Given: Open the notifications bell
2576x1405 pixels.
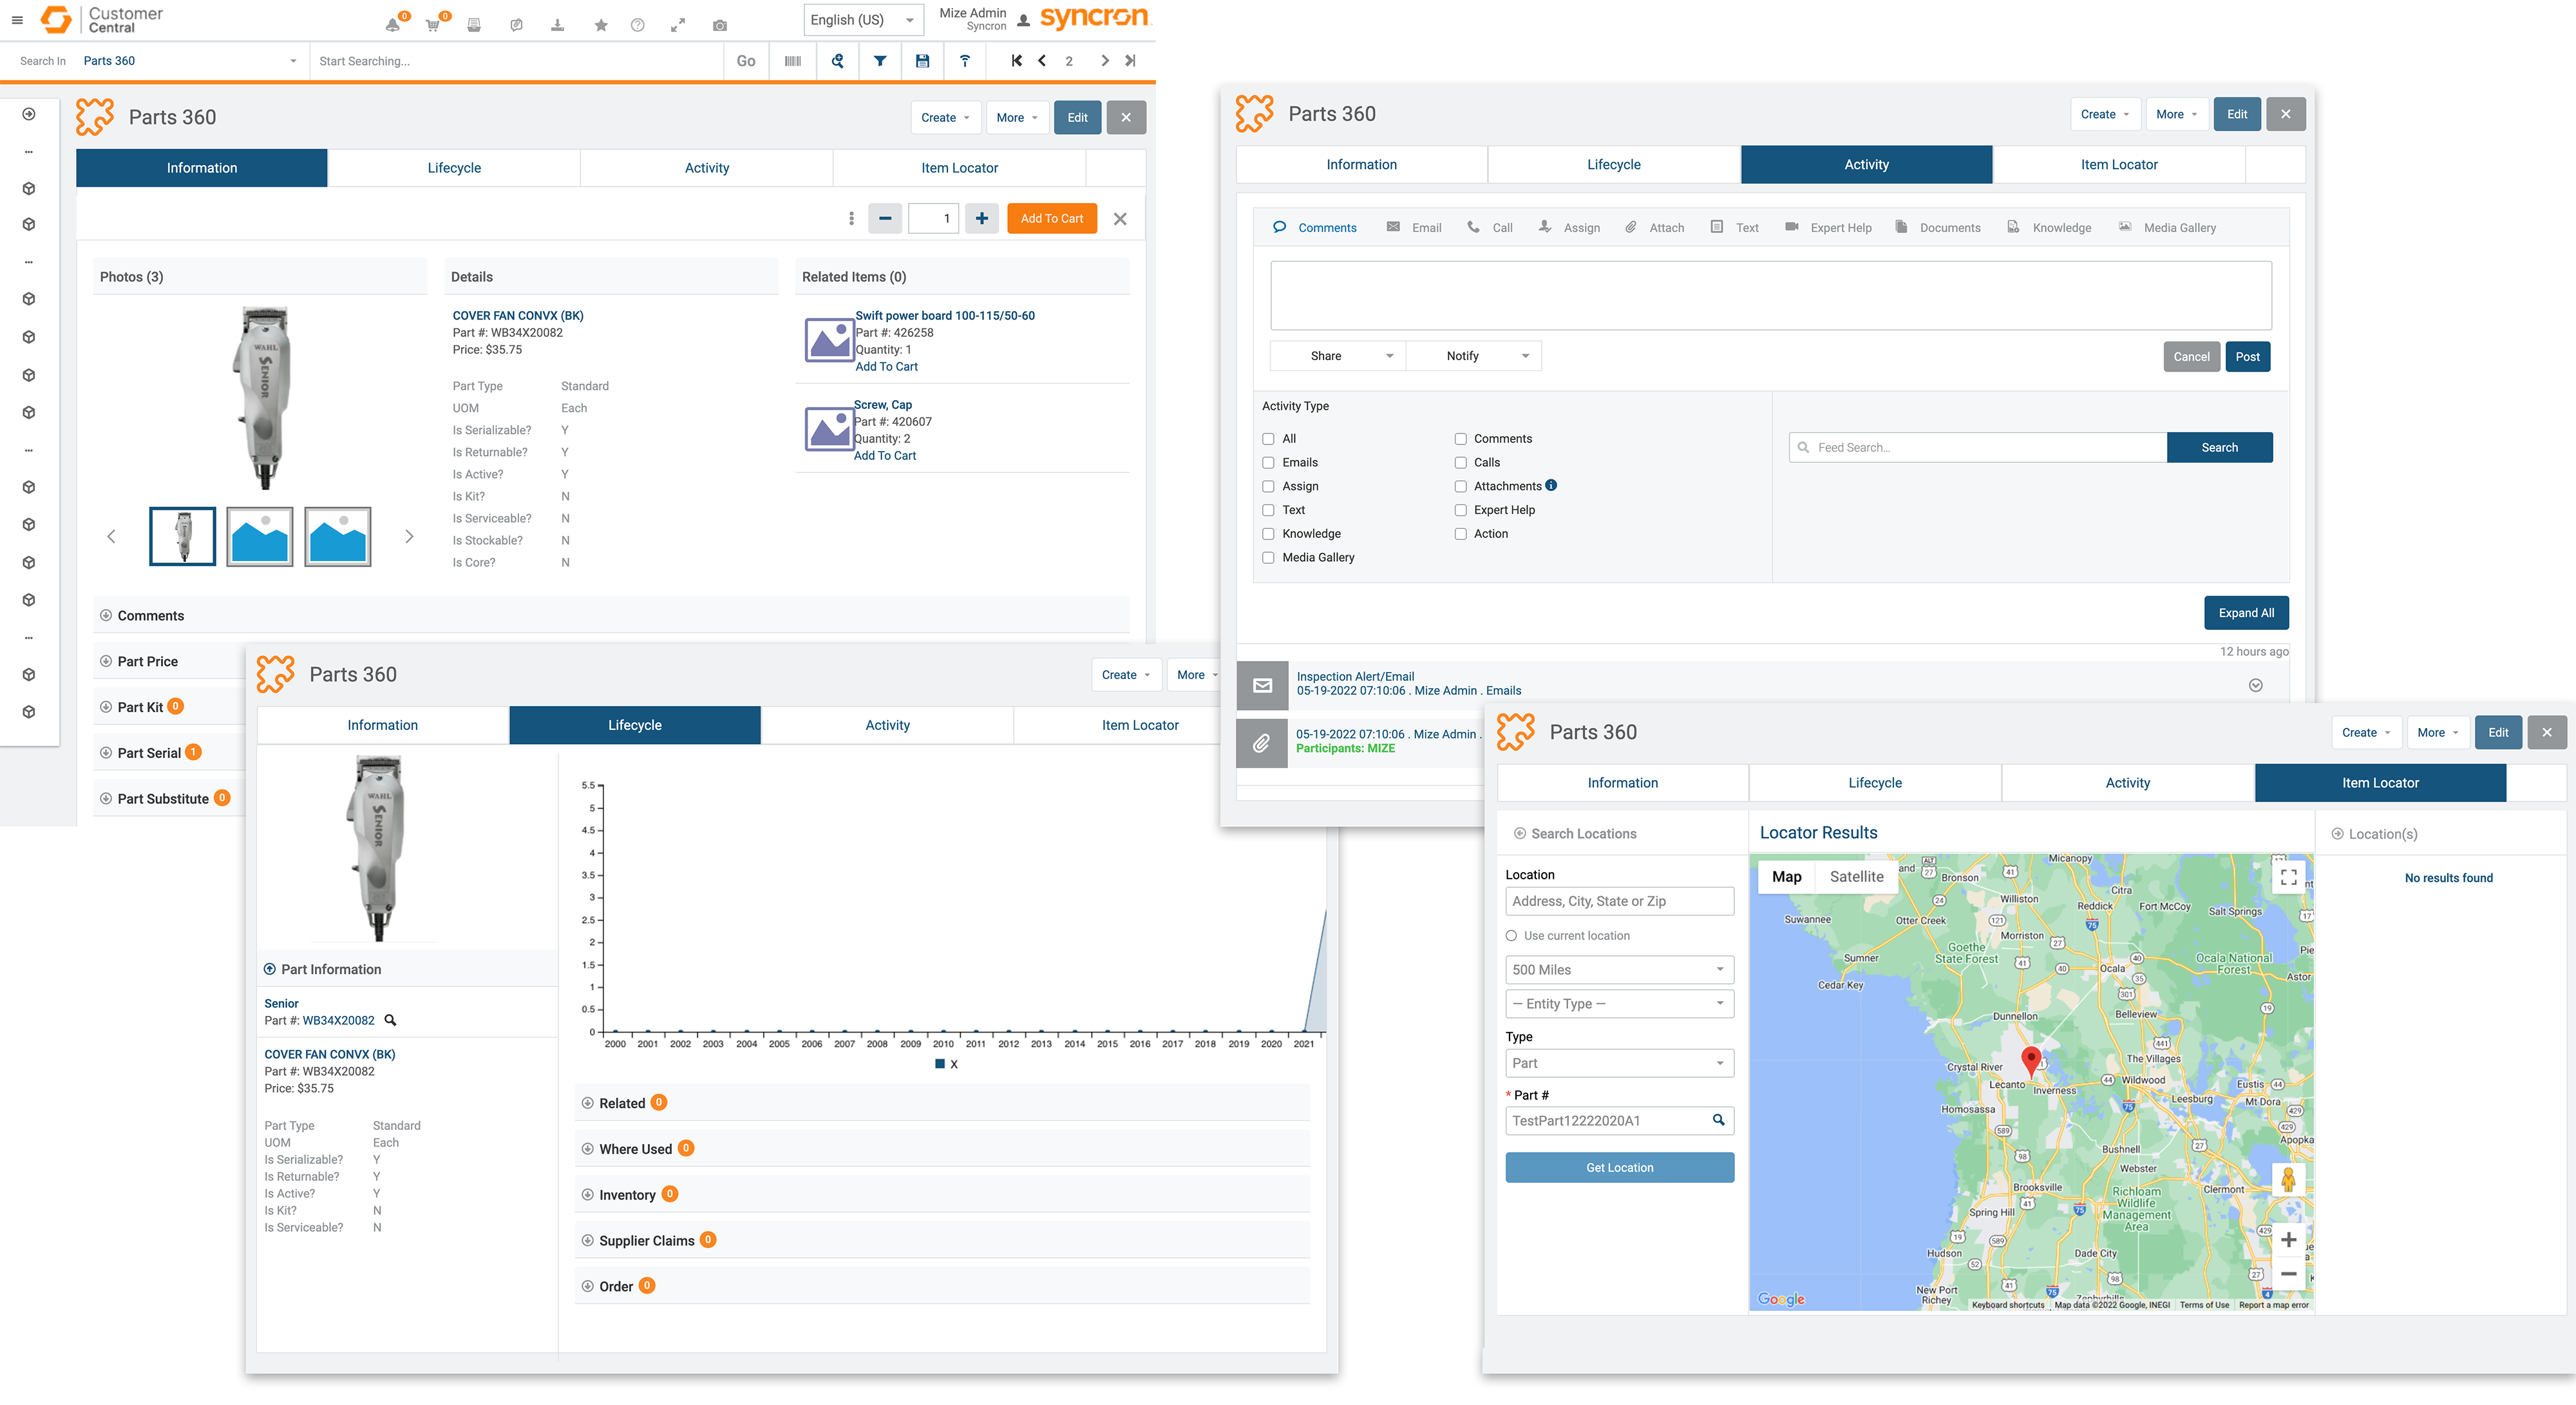Looking at the screenshot, I should pos(393,25).
